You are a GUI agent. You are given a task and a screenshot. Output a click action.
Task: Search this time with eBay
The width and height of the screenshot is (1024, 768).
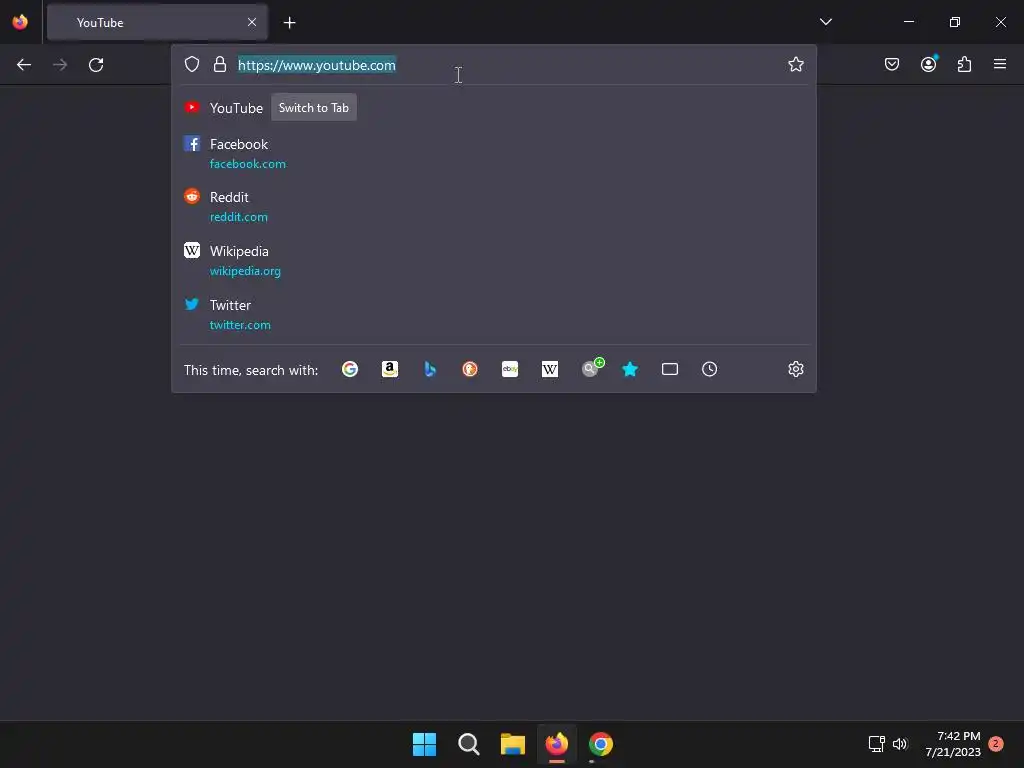[x=510, y=369]
